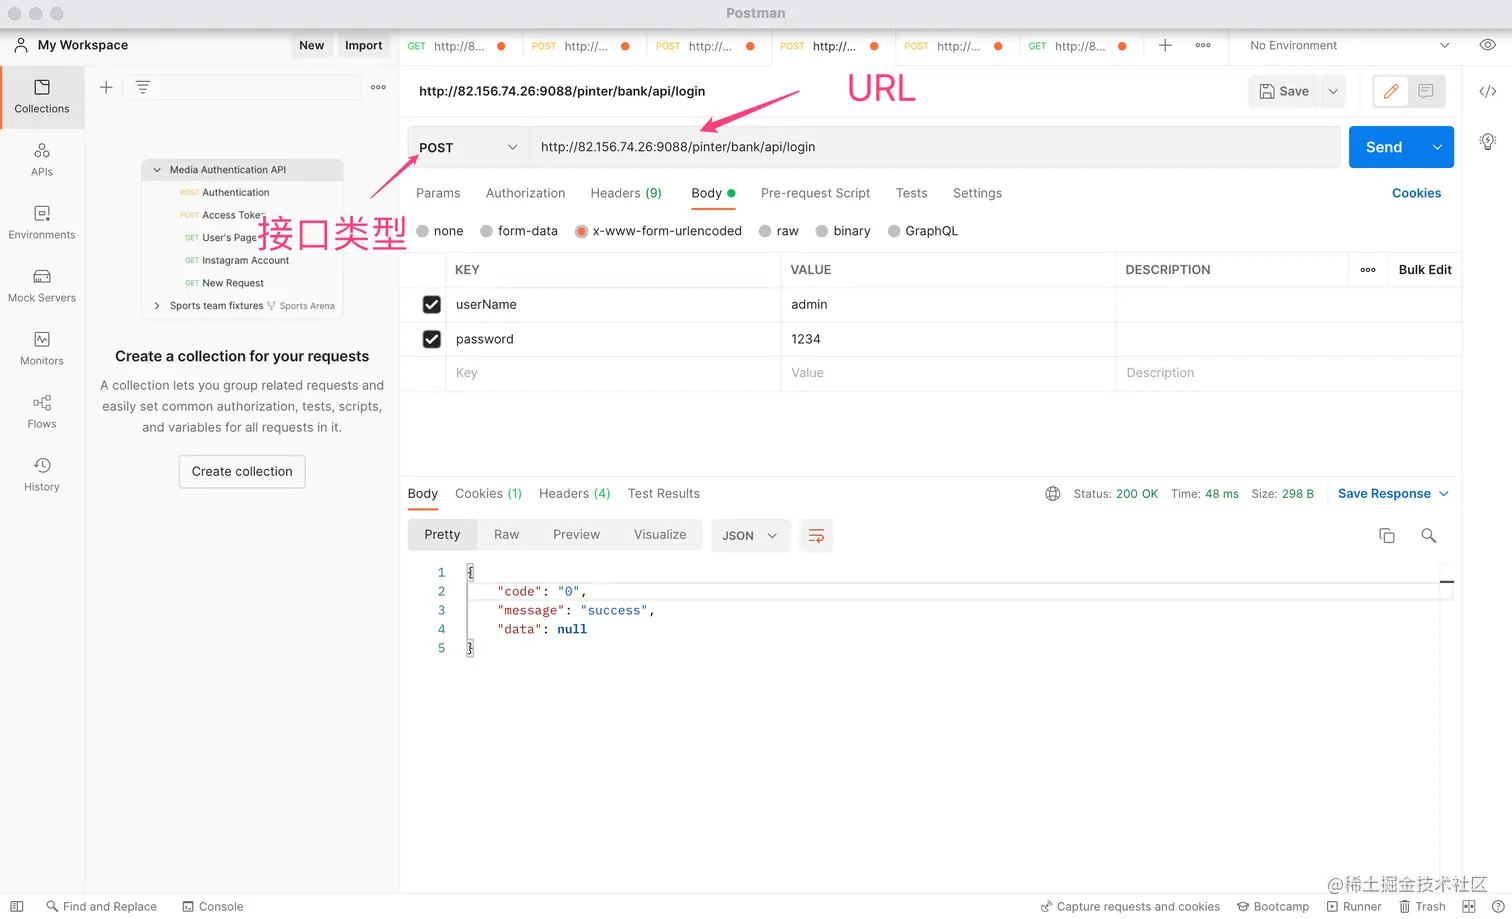Viewport: 1512px width, 919px height.
Task: Click the Bulk Edit link
Action: [x=1425, y=270]
